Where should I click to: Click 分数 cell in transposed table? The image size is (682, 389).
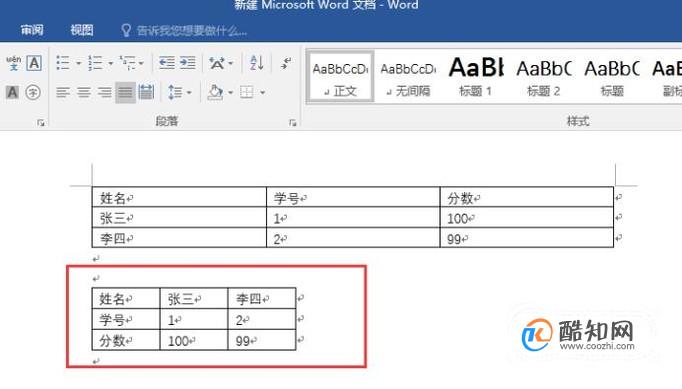[x=126, y=340]
